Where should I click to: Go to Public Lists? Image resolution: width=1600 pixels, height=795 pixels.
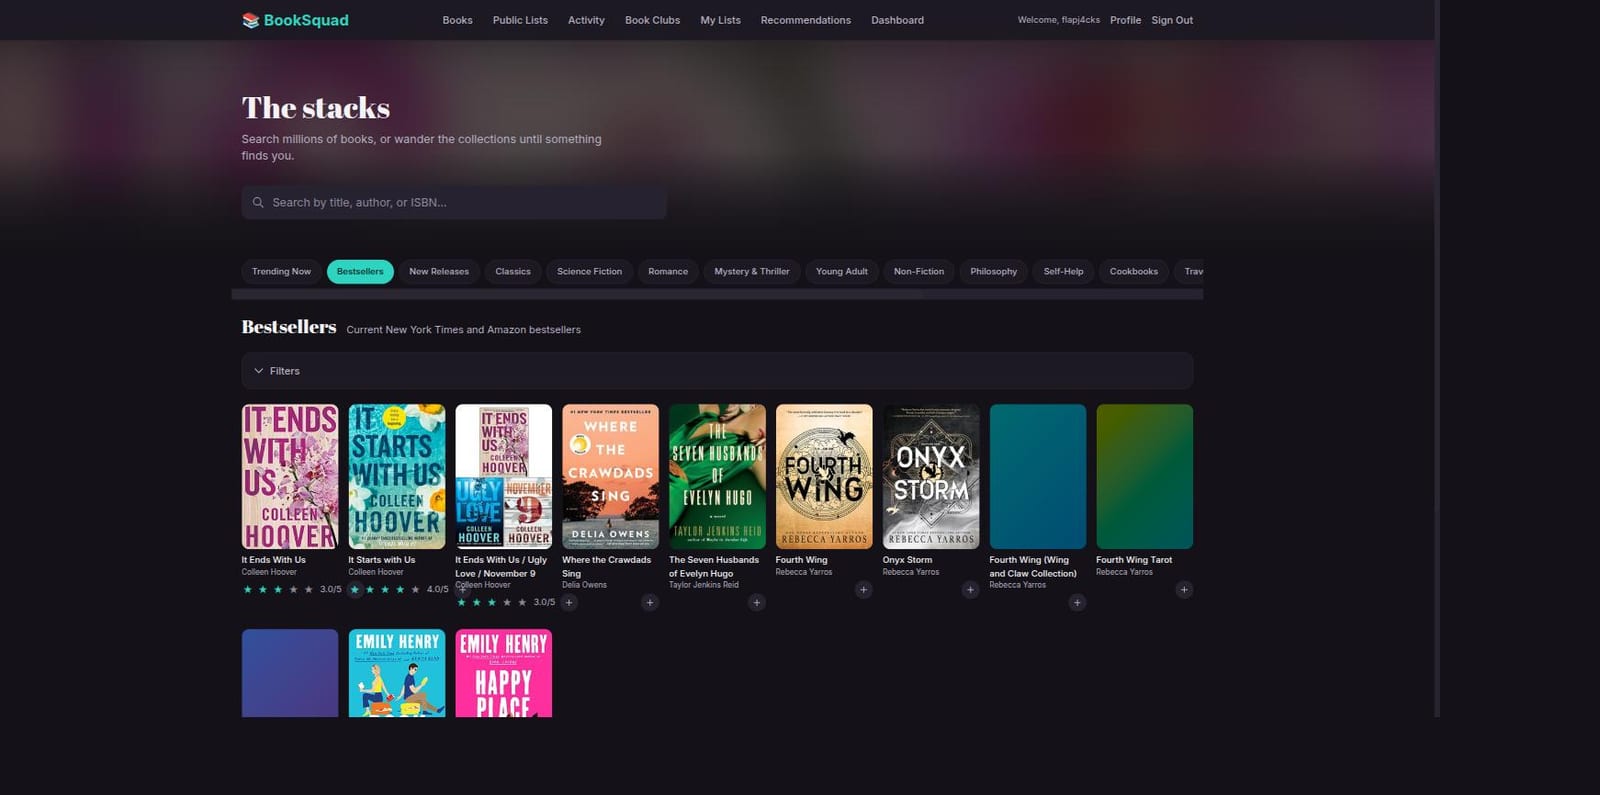pyautogui.click(x=520, y=20)
